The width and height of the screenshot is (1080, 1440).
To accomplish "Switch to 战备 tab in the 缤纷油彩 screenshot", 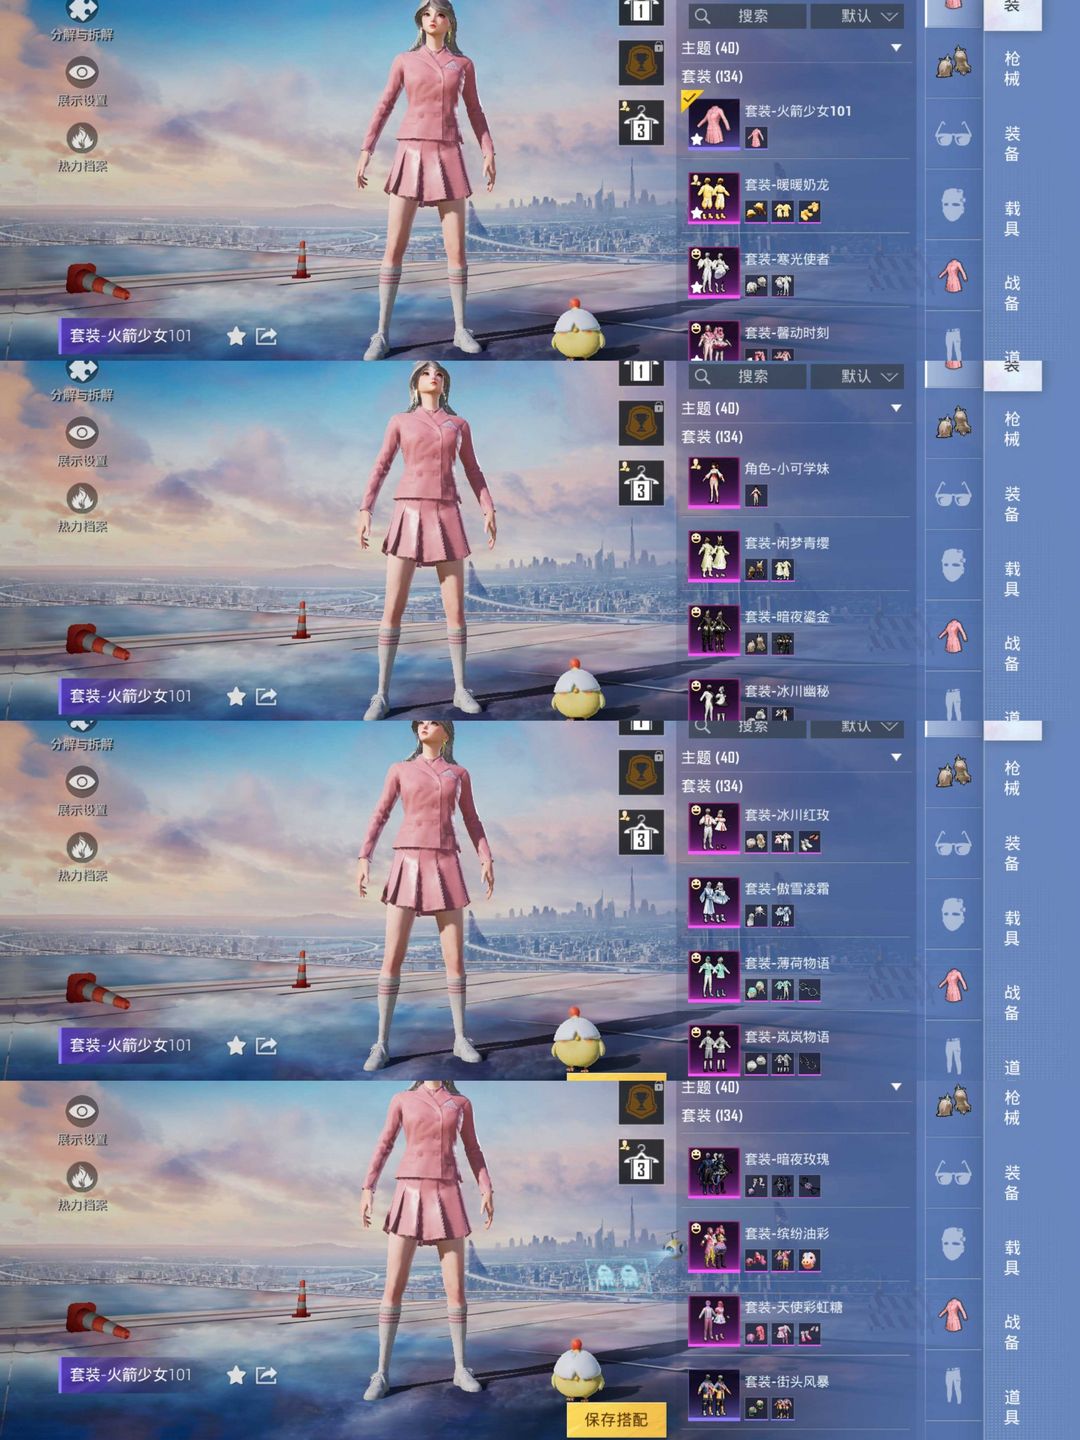I will pyautogui.click(x=1012, y=1332).
